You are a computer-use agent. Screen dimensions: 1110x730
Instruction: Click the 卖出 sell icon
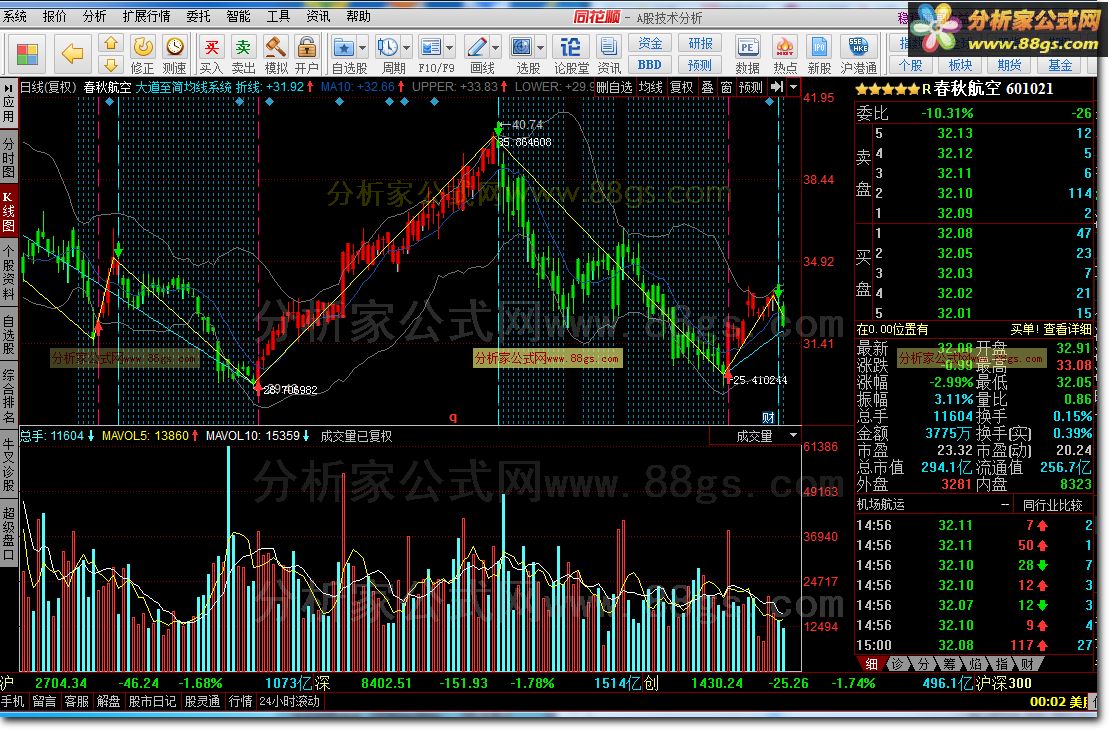[243, 55]
